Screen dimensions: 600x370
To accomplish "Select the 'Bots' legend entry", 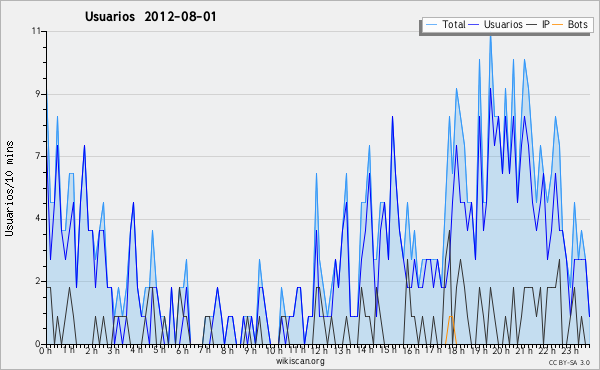I will (x=571, y=24).
